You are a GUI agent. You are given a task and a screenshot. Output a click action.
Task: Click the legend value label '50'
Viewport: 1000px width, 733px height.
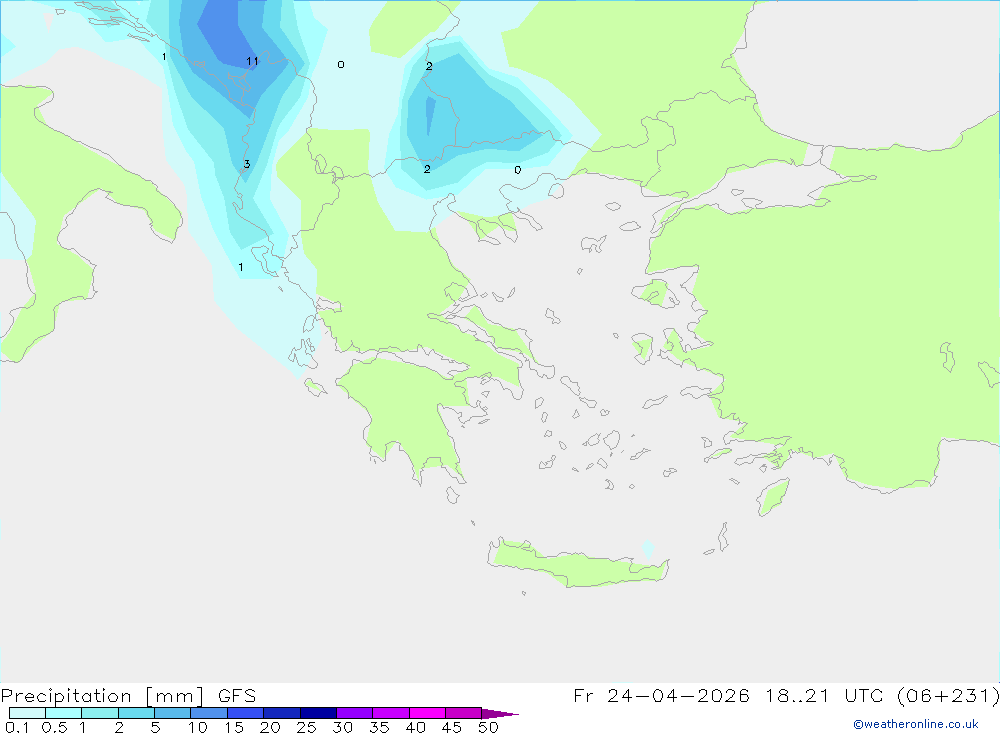488,727
